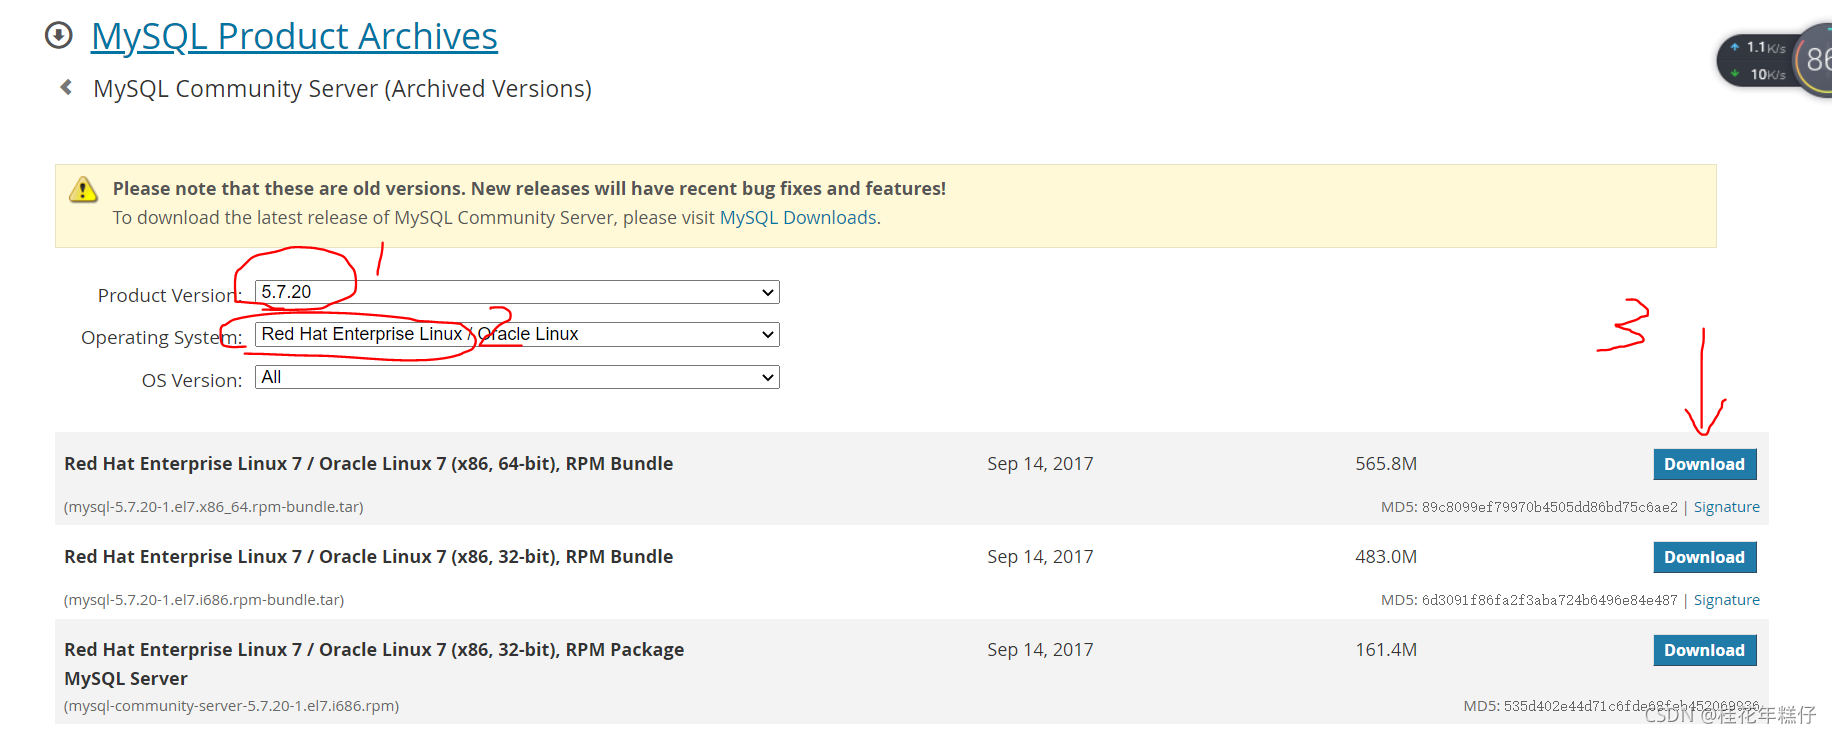Viewport: 1832px width, 733px height.
Task: Go back using the left chevron arrow
Action: click(x=66, y=88)
